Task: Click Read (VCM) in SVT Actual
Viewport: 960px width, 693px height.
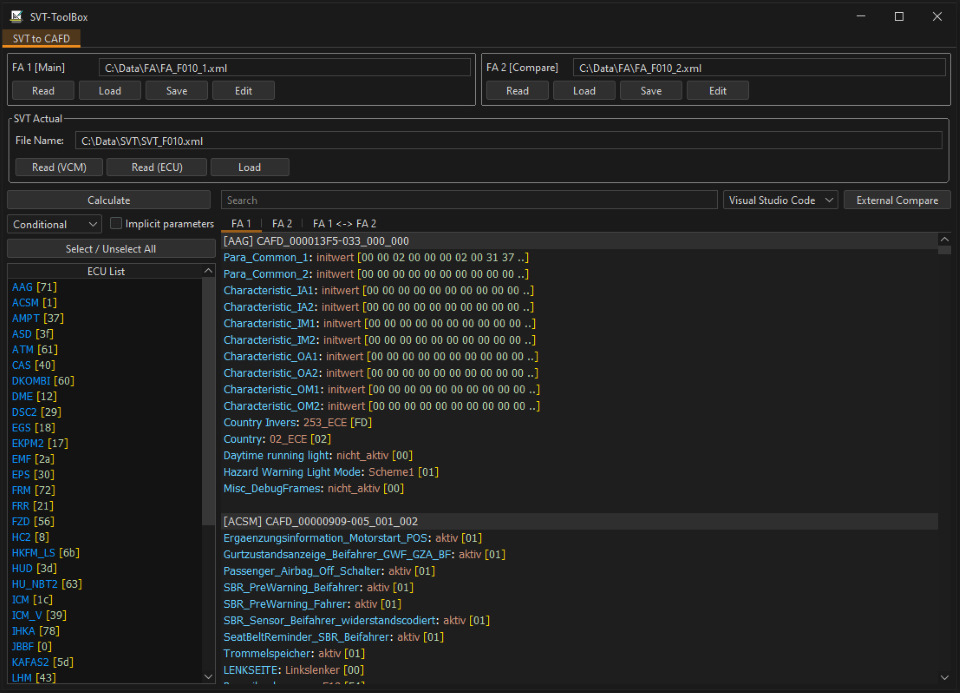Action: (x=58, y=167)
